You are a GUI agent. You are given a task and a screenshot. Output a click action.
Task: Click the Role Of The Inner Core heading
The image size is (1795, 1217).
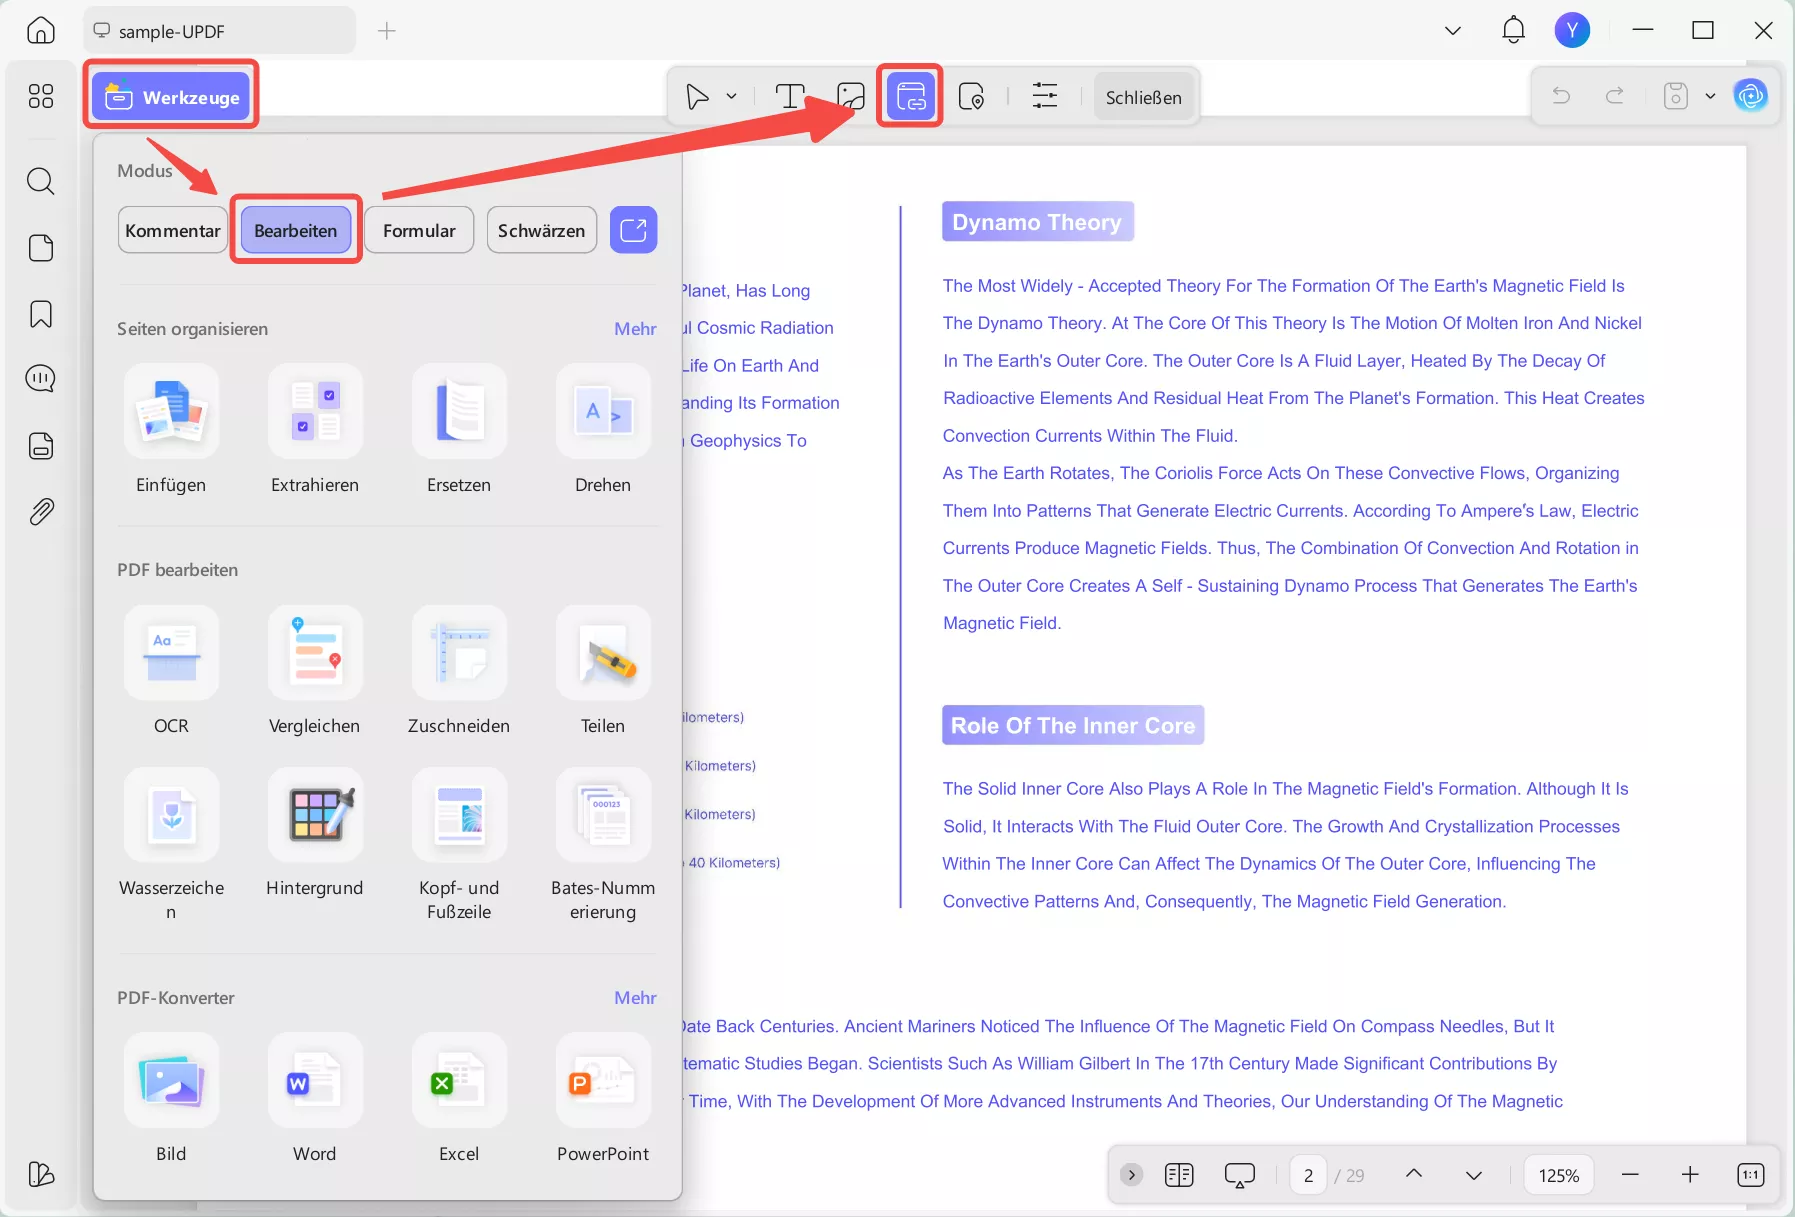pos(1073,725)
